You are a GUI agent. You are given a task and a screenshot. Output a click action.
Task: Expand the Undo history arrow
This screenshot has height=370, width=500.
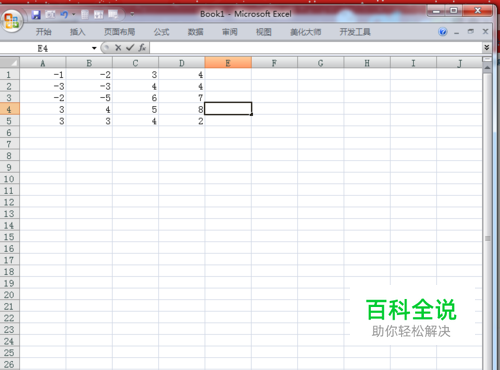(74, 15)
